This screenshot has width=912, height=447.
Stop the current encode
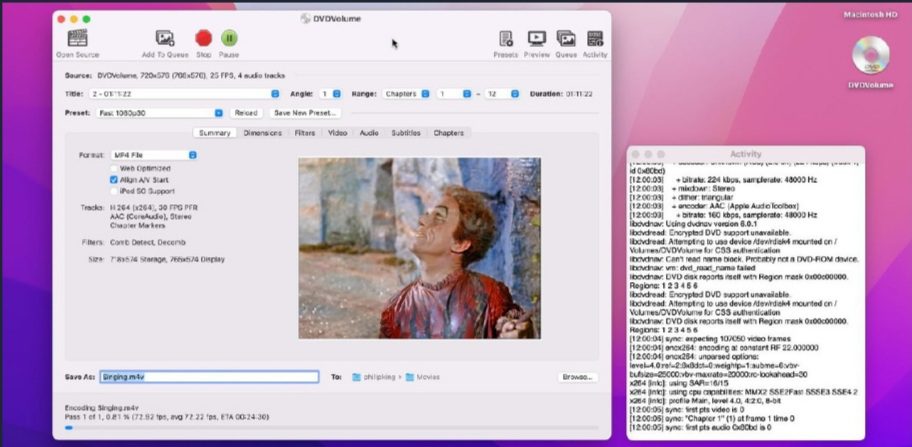[204, 38]
